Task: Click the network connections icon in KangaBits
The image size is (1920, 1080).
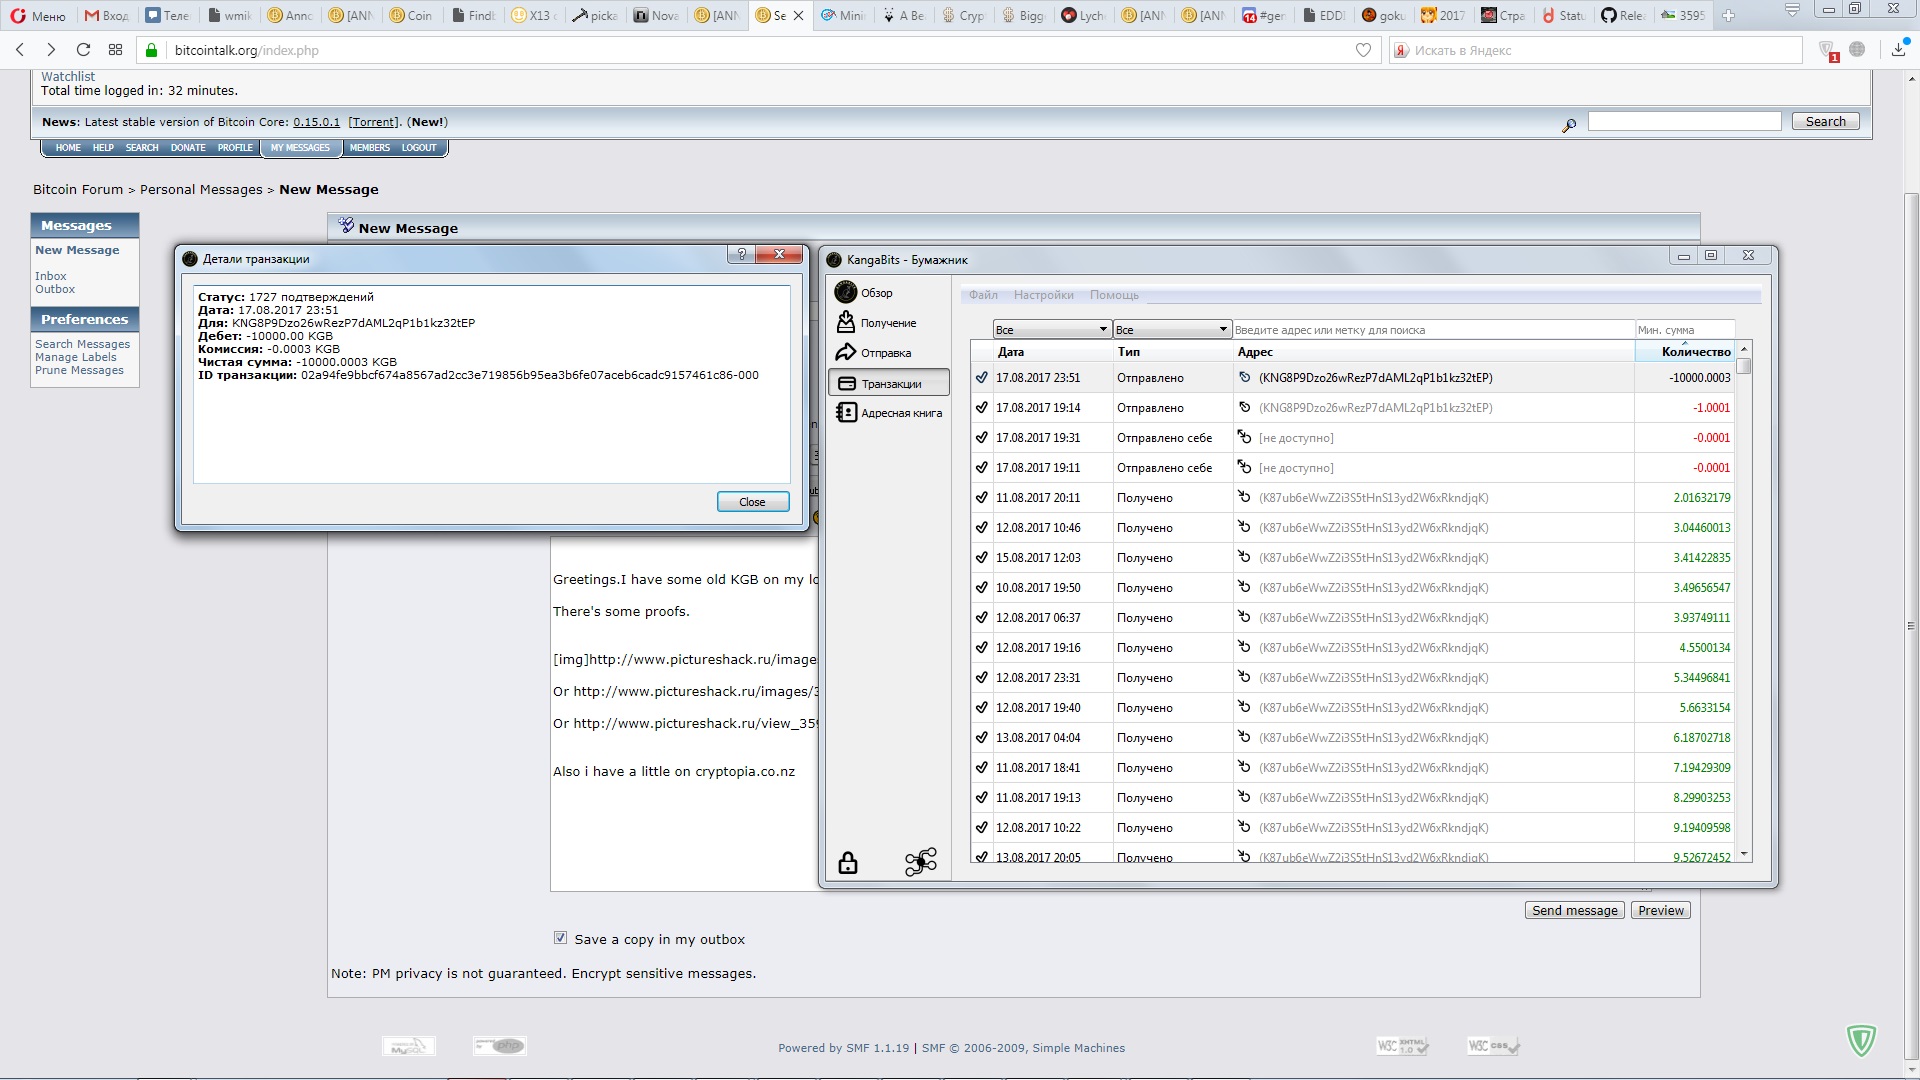Action: point(921,862)
